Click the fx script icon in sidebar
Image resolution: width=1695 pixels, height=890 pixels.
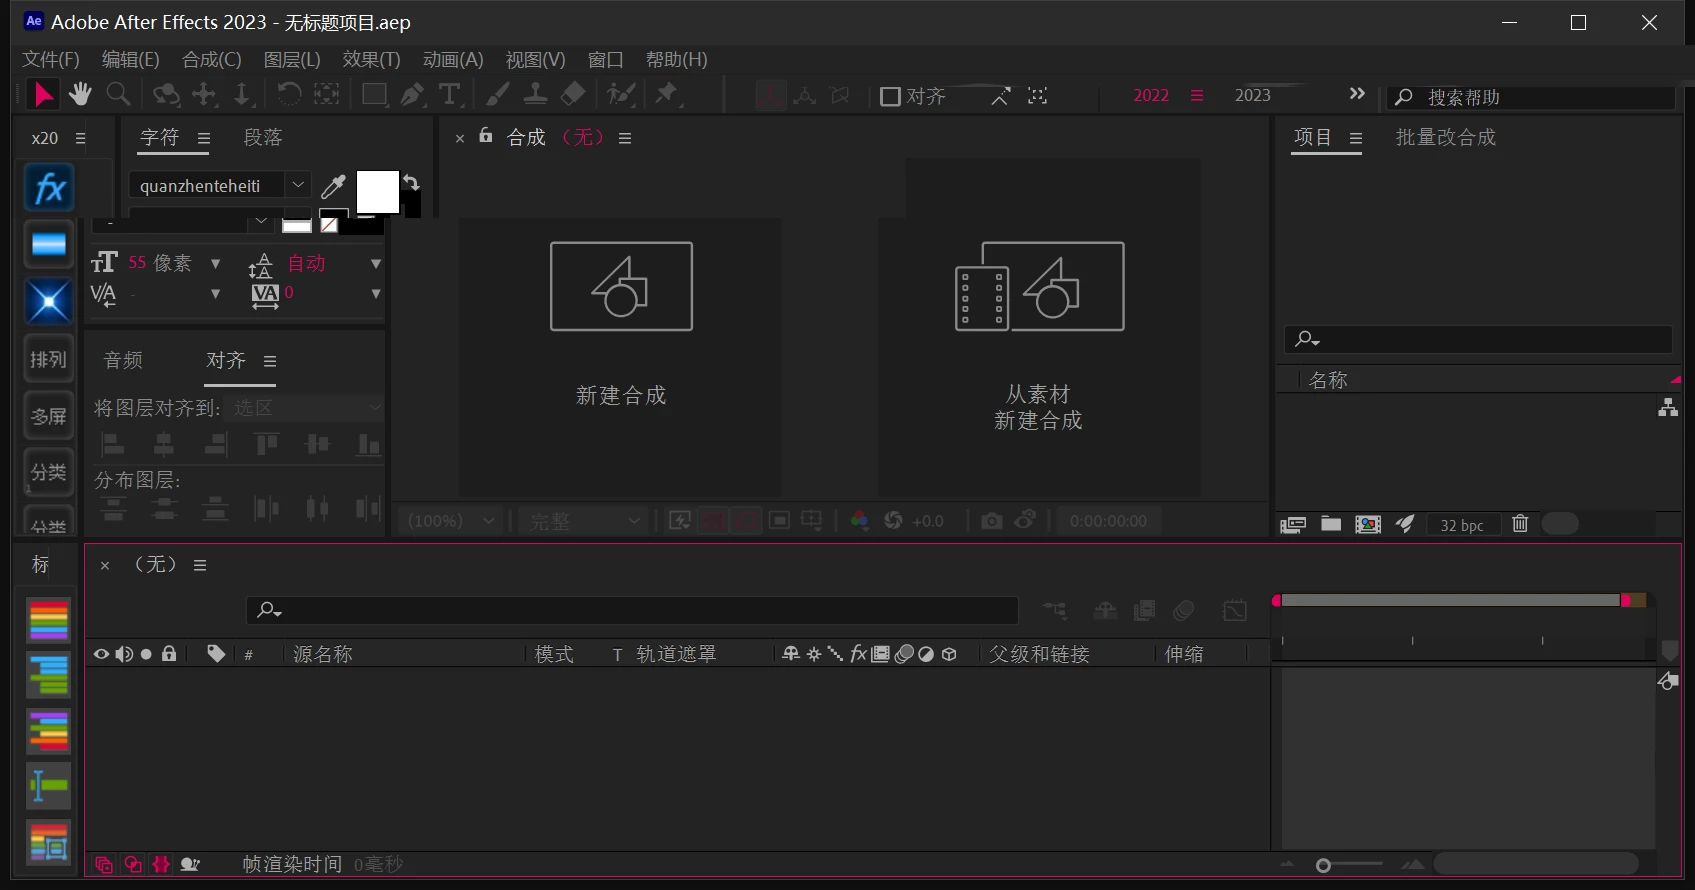pyautogui.click(x=49, y=188)
